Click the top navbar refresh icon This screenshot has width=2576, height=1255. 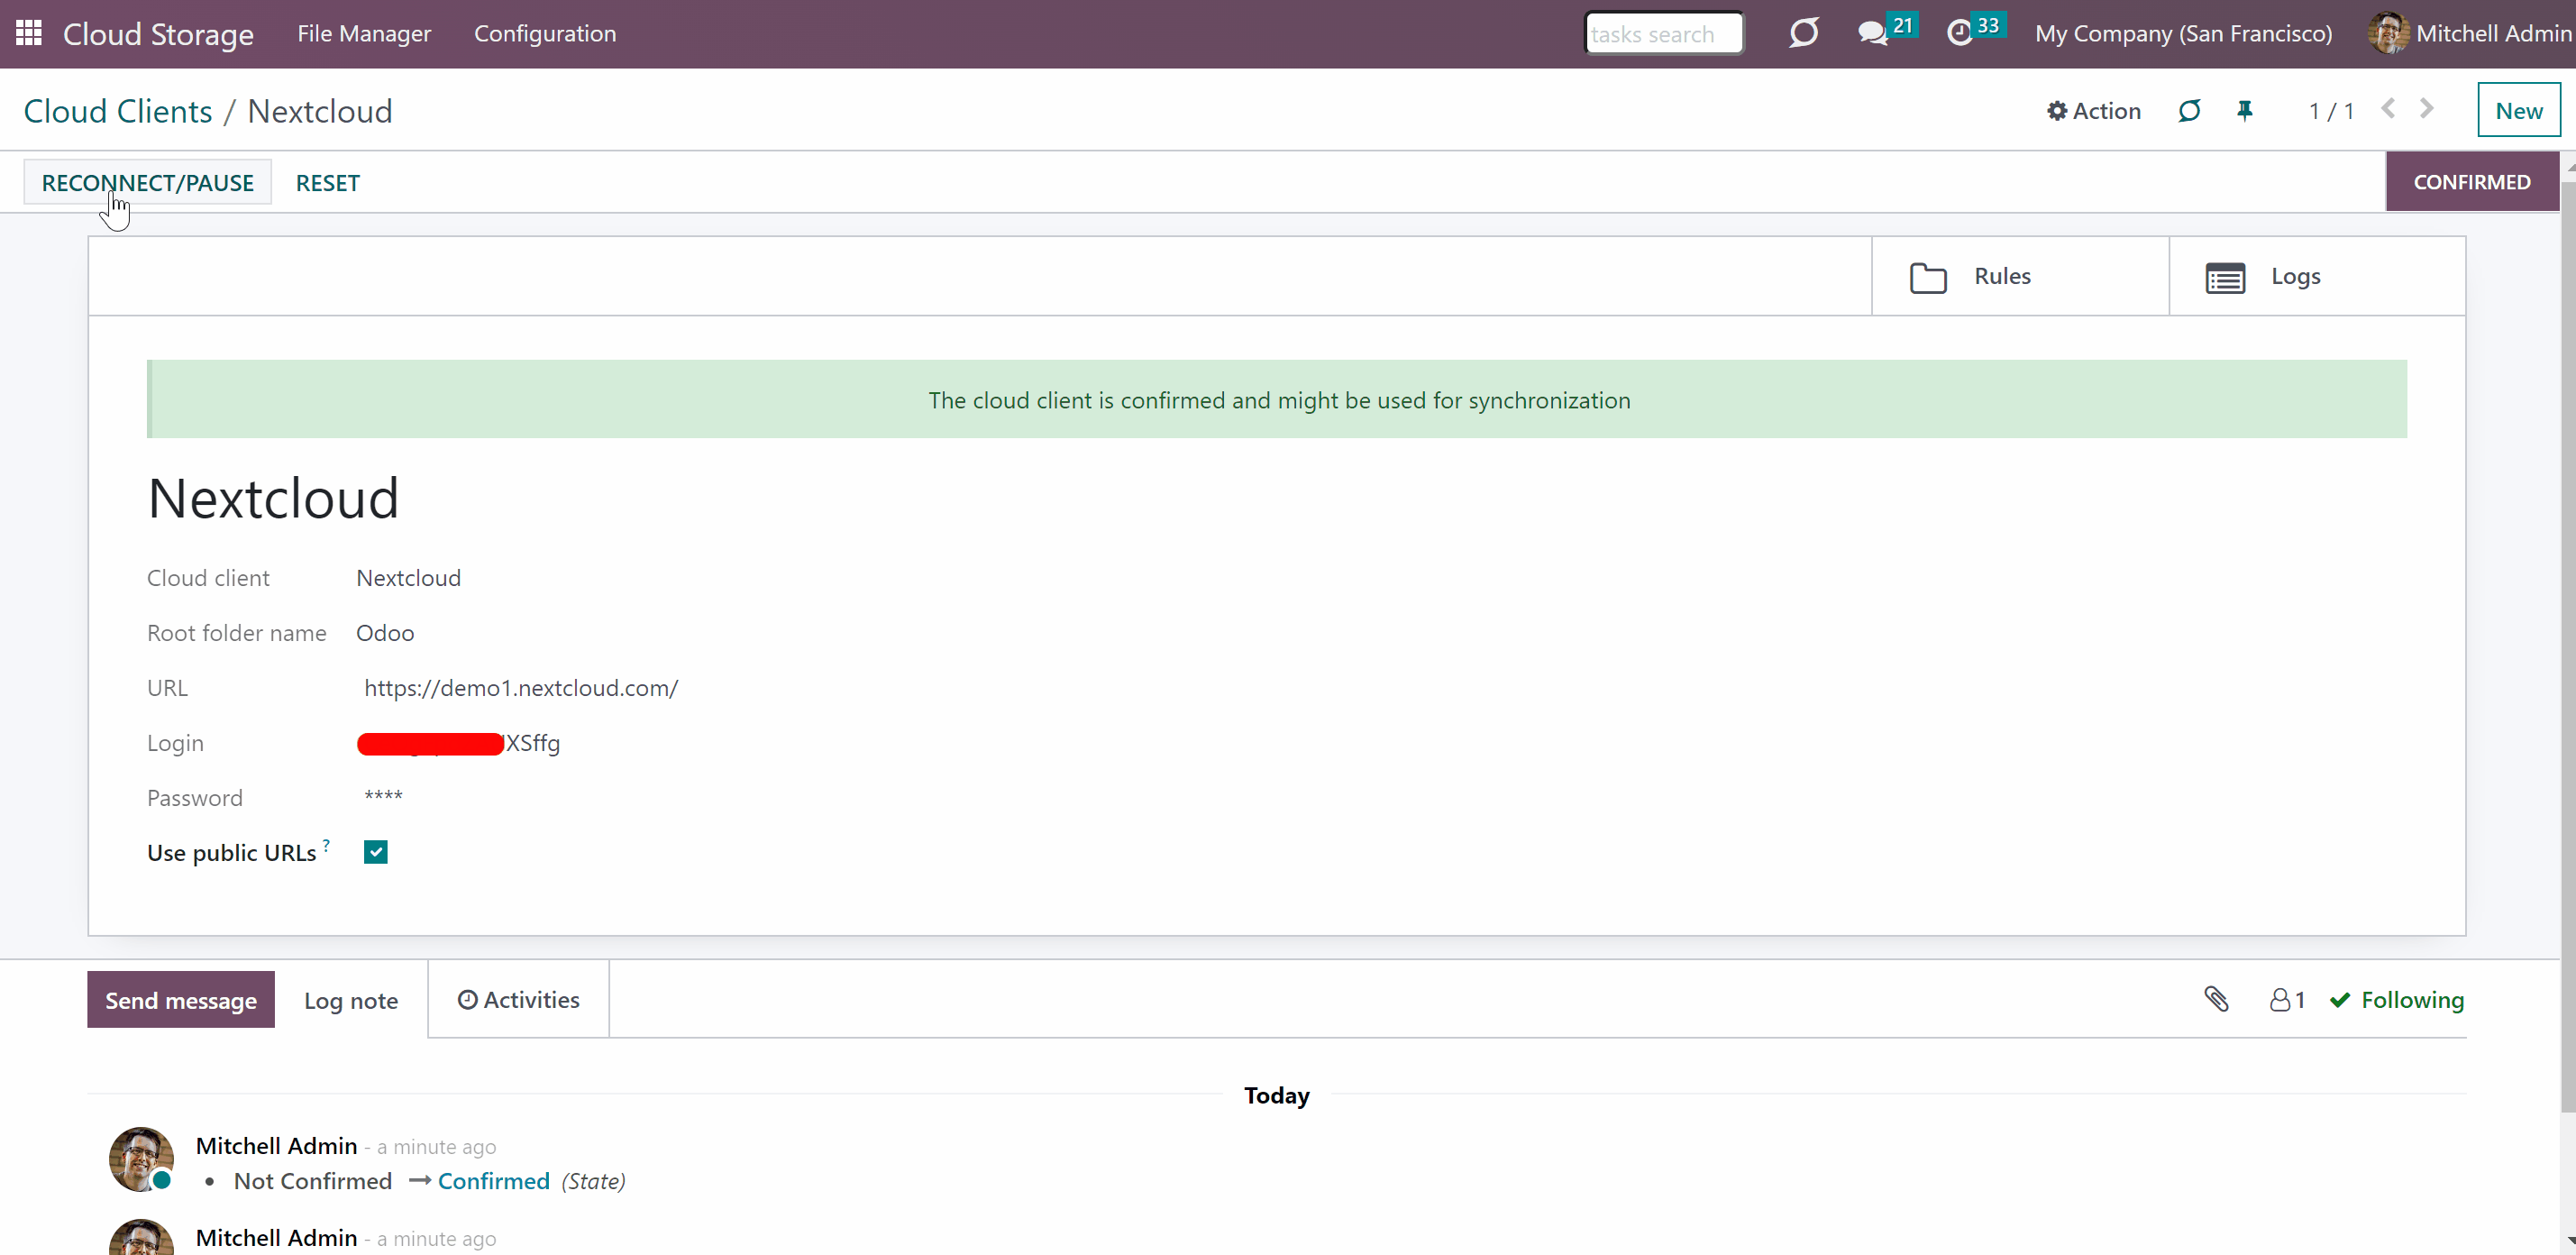click(x=1804, y=33)
